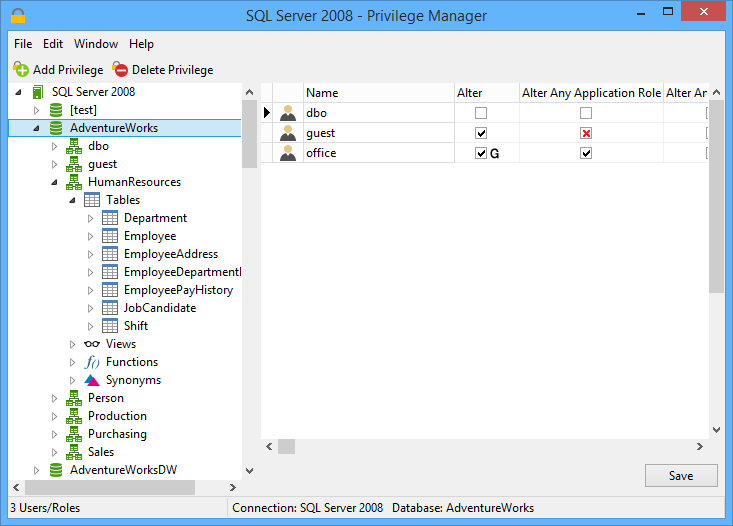Click the Department table icon

click(x=110, y=218)
